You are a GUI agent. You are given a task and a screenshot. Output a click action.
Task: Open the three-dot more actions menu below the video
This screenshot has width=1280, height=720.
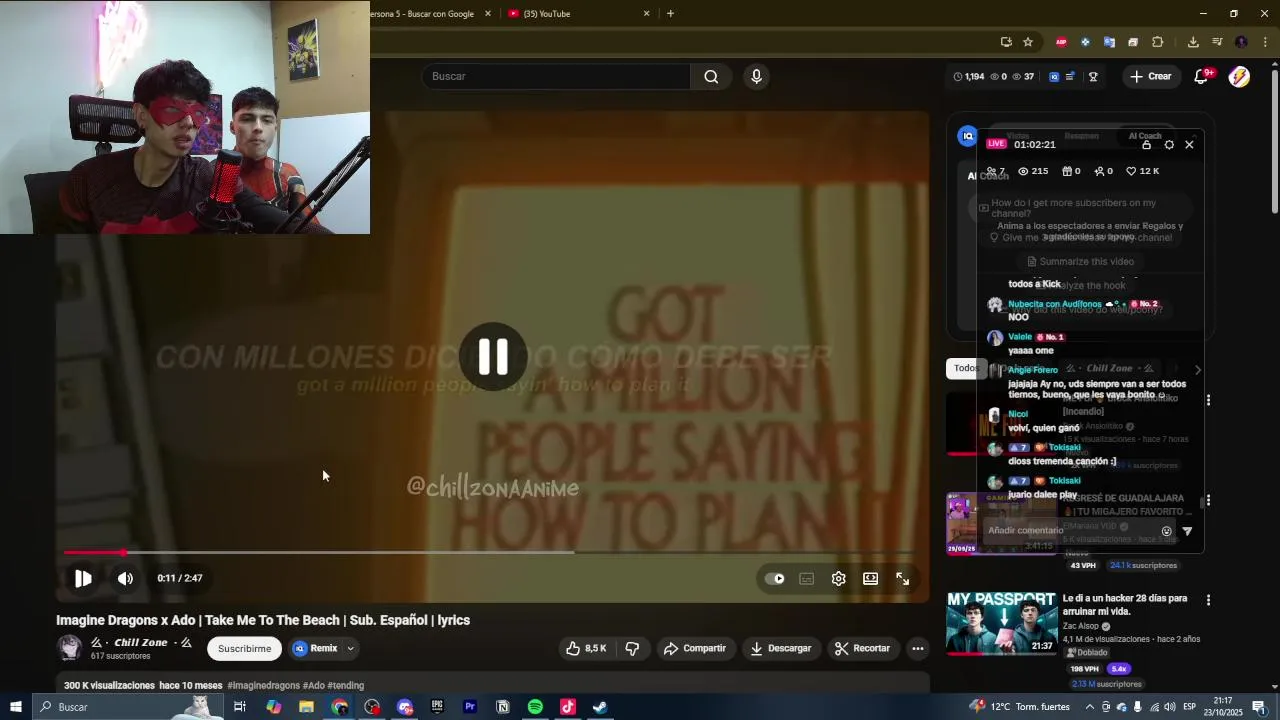click(x=917, y=648)
